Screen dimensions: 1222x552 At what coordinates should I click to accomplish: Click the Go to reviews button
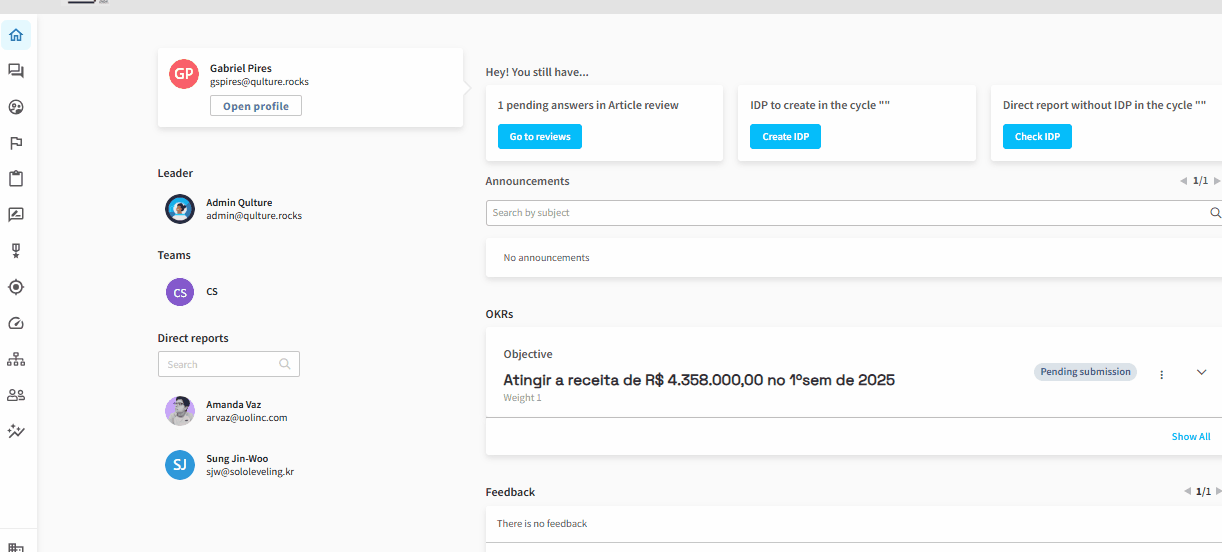(539, 137)
